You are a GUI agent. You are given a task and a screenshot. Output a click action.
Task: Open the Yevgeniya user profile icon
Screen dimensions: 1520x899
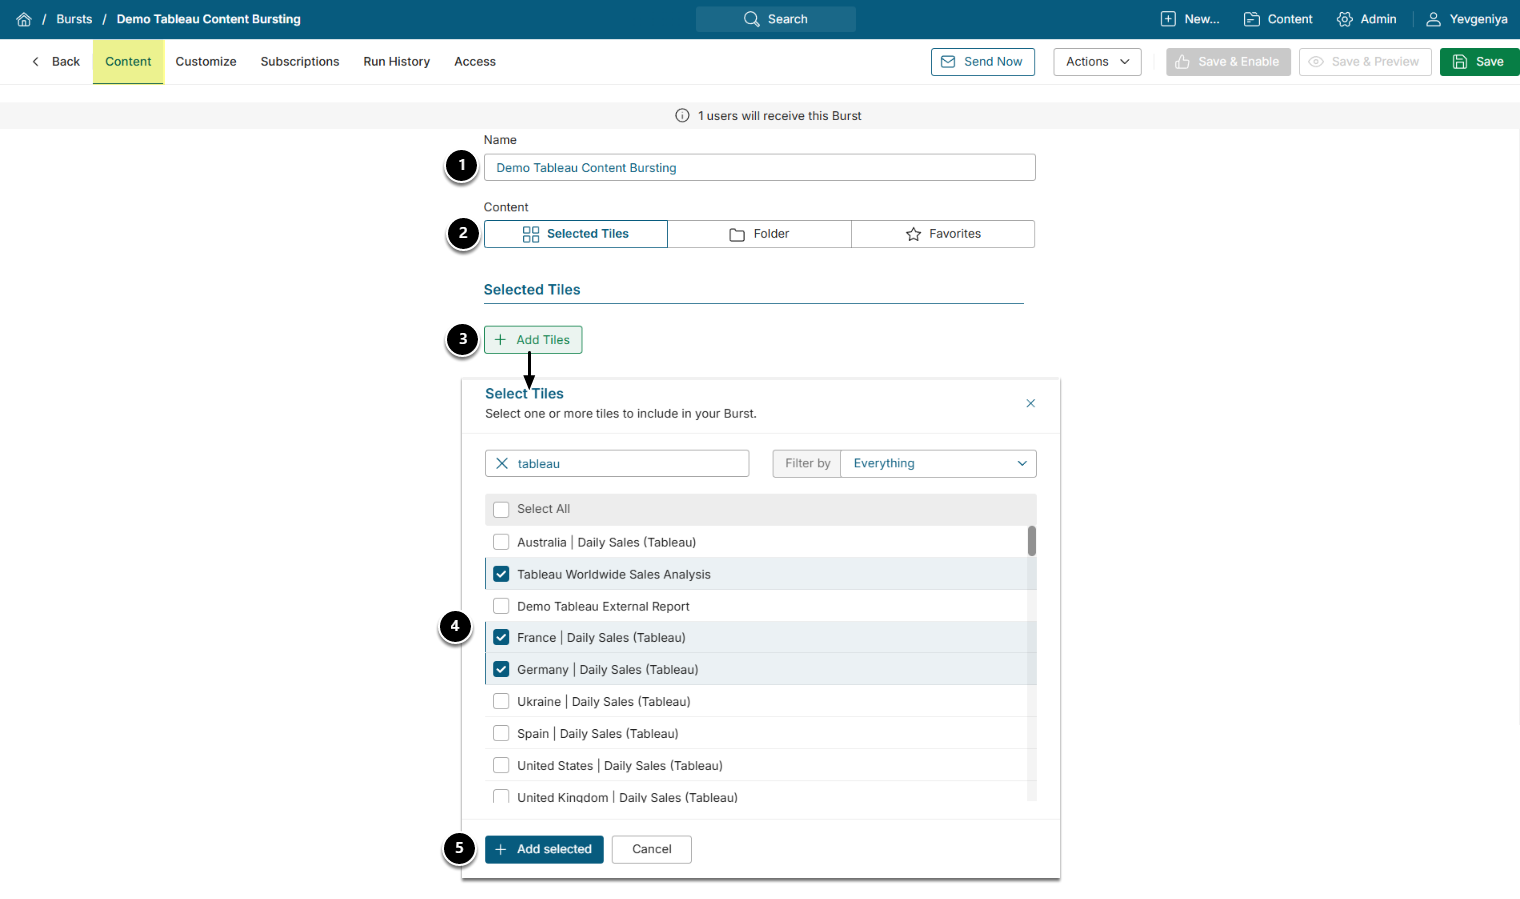(x=1433, y=19)
